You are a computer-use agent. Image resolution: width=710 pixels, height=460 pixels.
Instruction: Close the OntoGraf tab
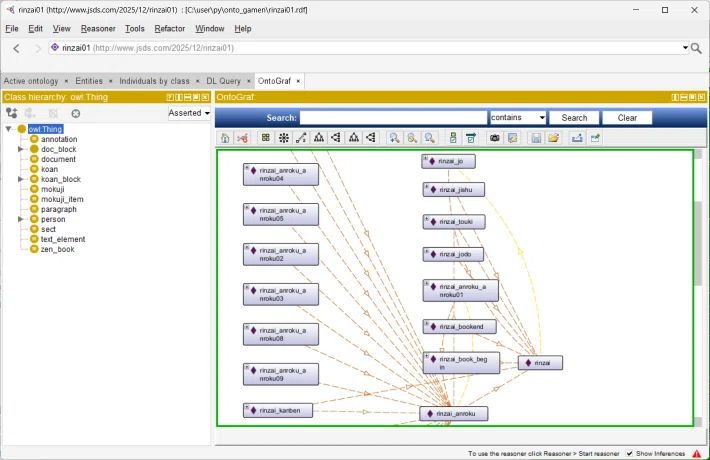click(298, 81)
